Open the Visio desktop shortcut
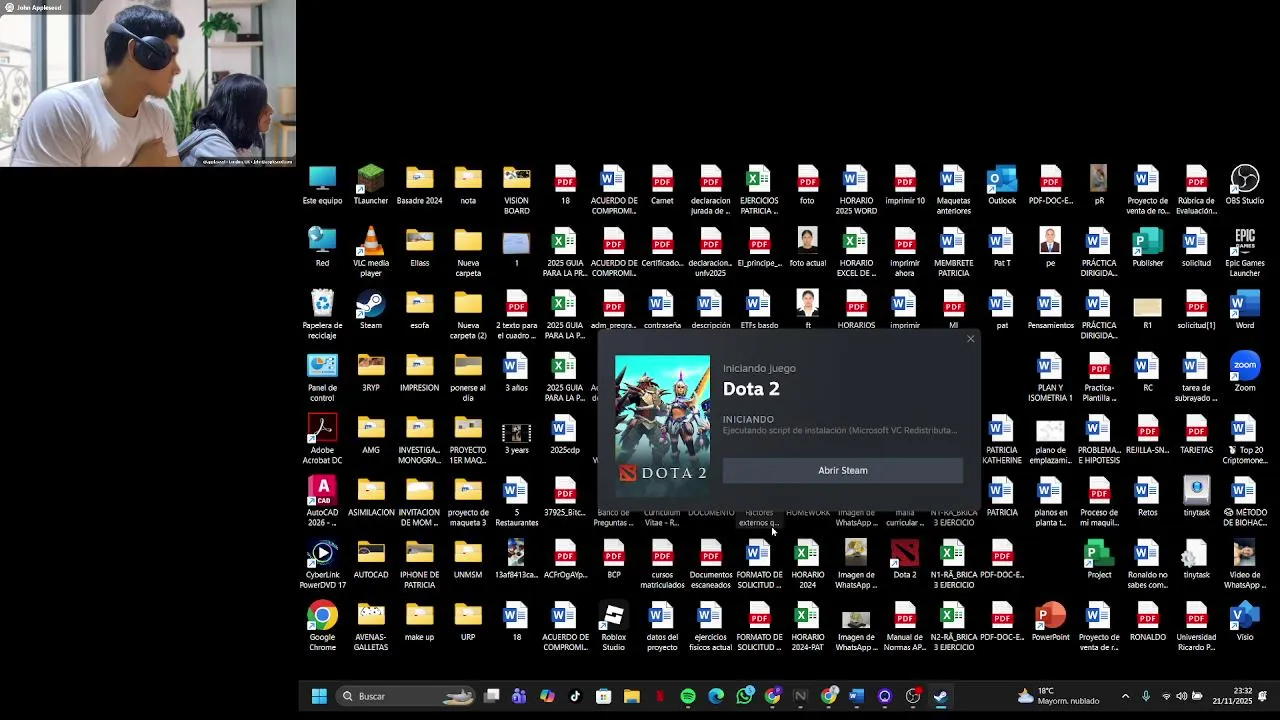 (1244, 620)
